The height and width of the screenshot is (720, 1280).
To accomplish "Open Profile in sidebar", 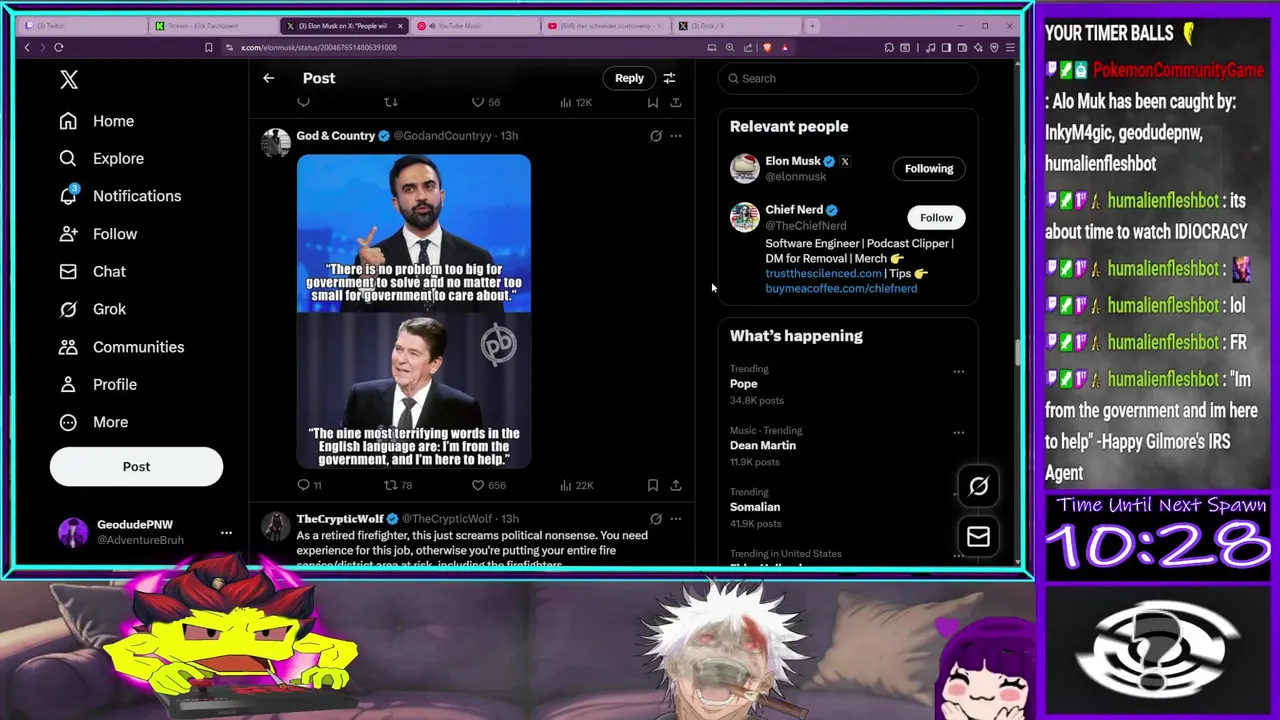I will [98, 385].
